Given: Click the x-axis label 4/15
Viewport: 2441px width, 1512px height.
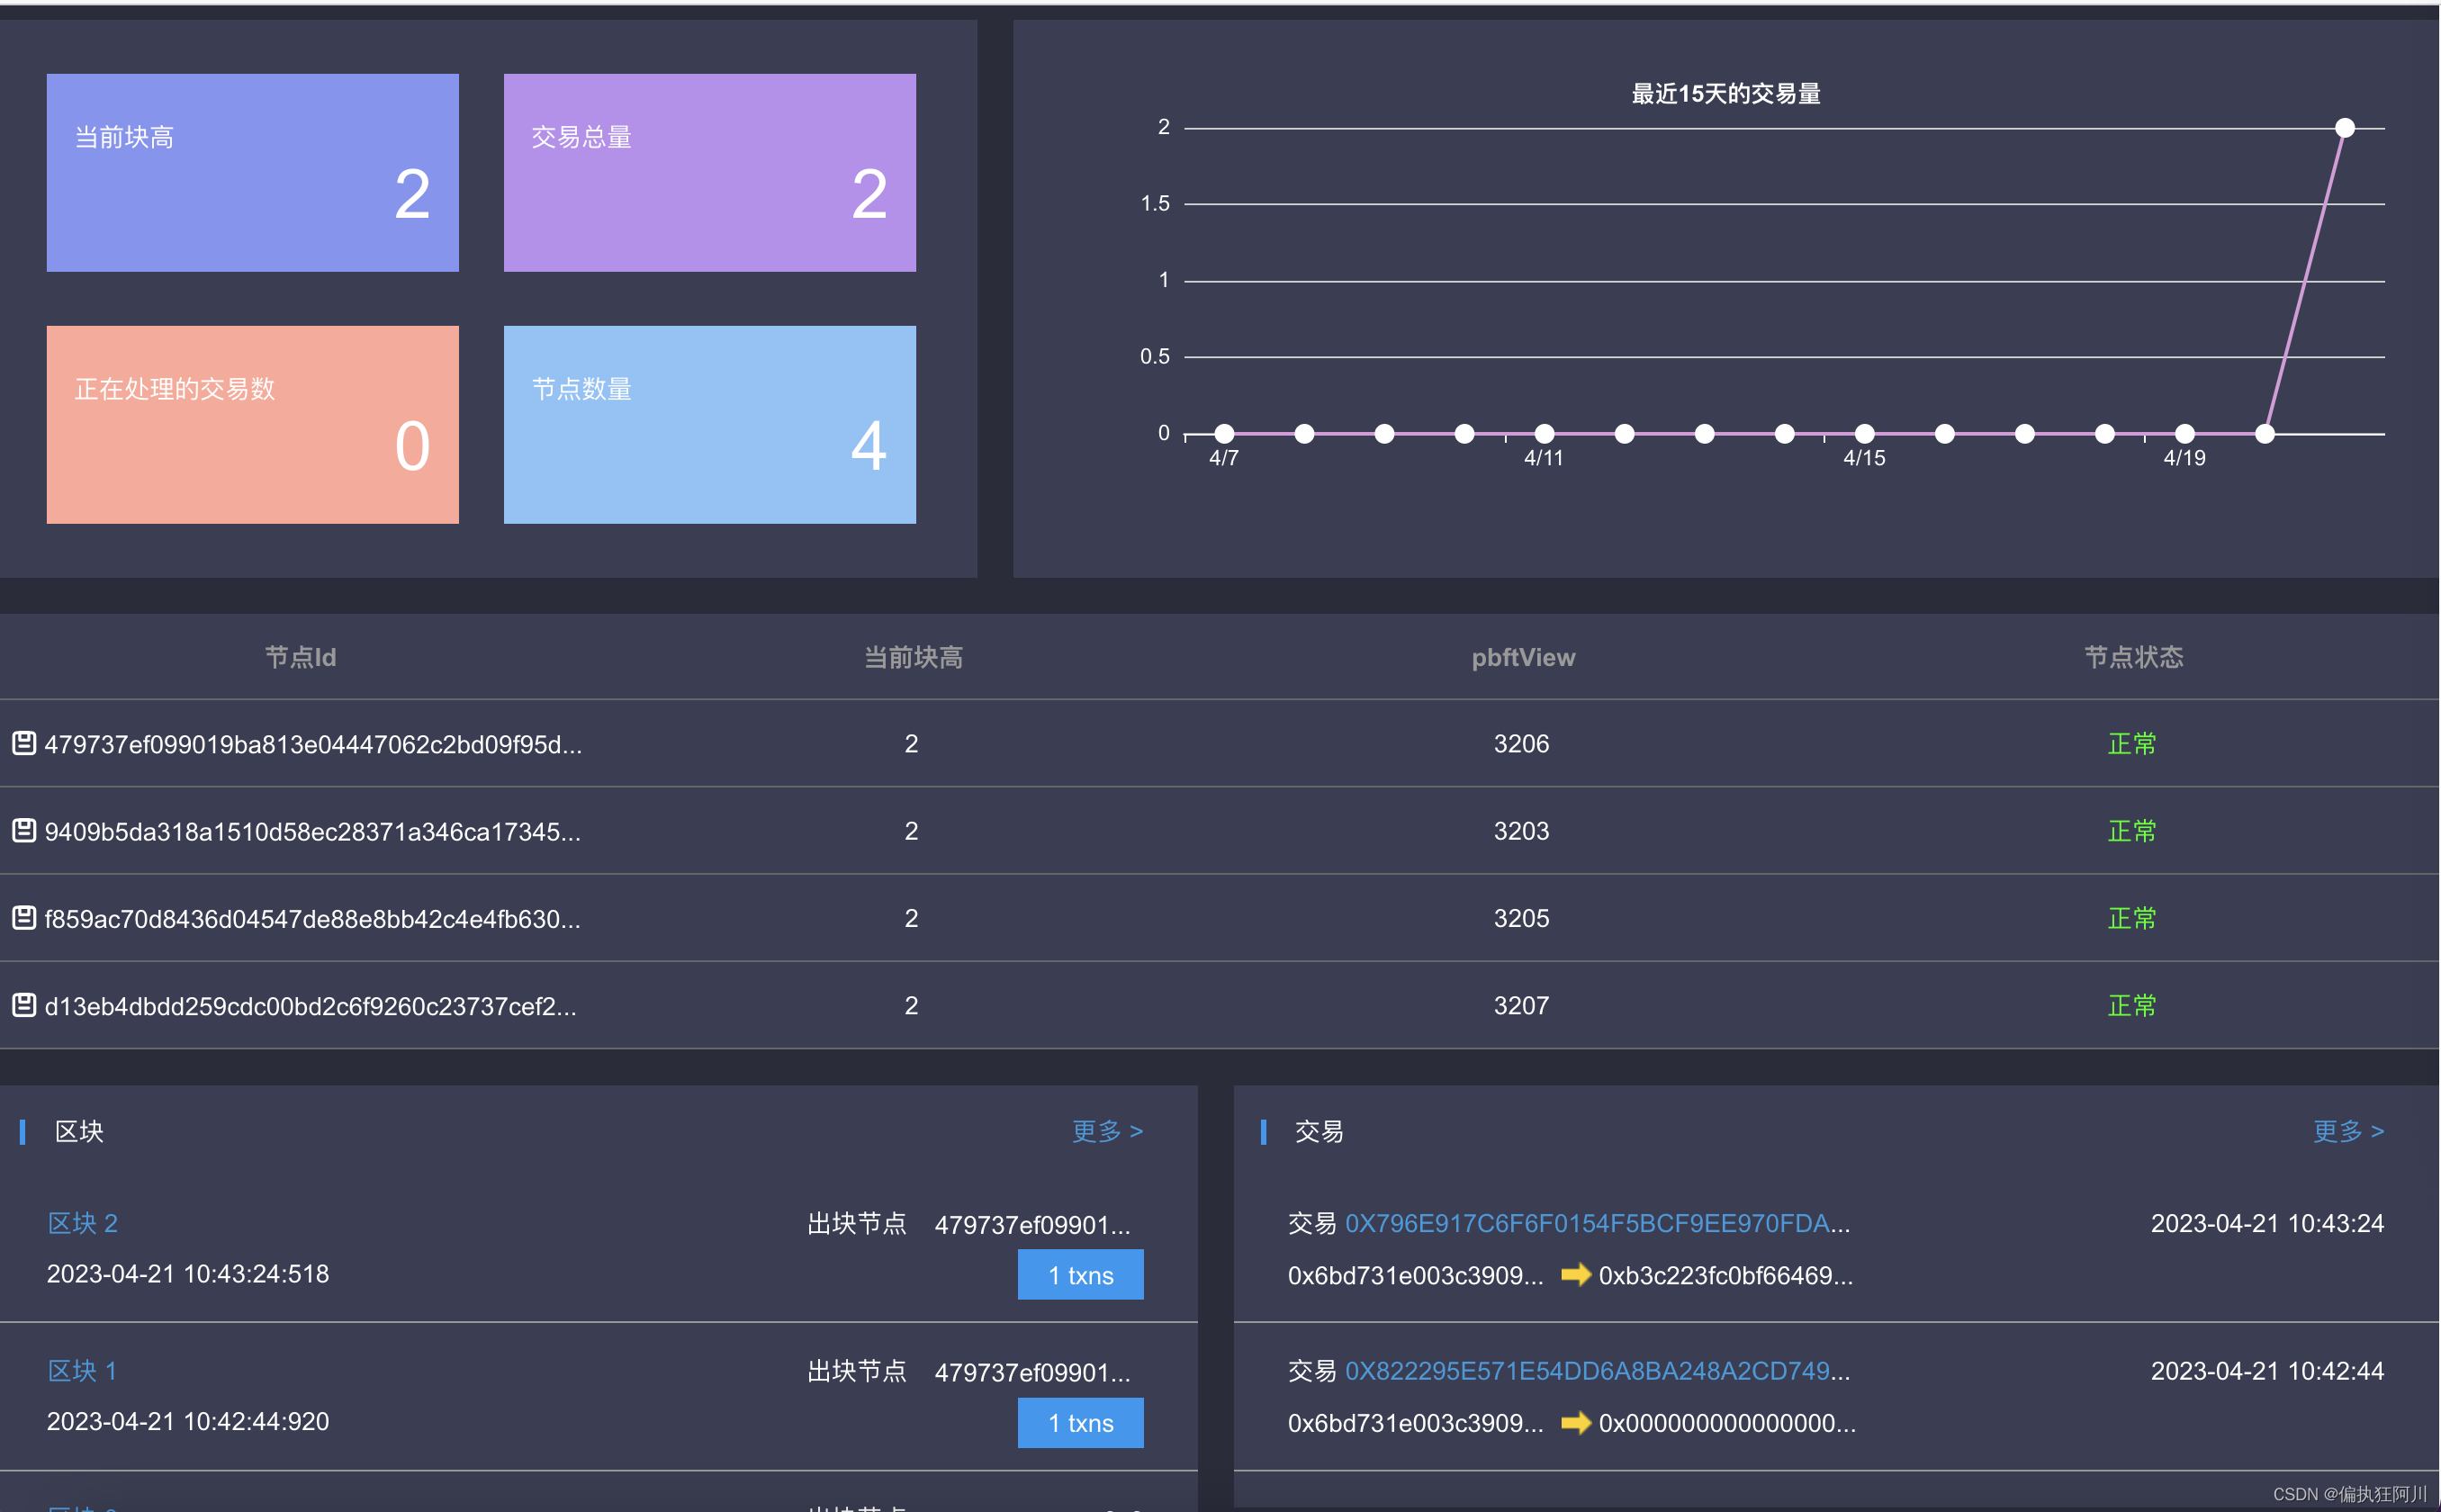Looking at the screenshot, I should coord(1864,458).
